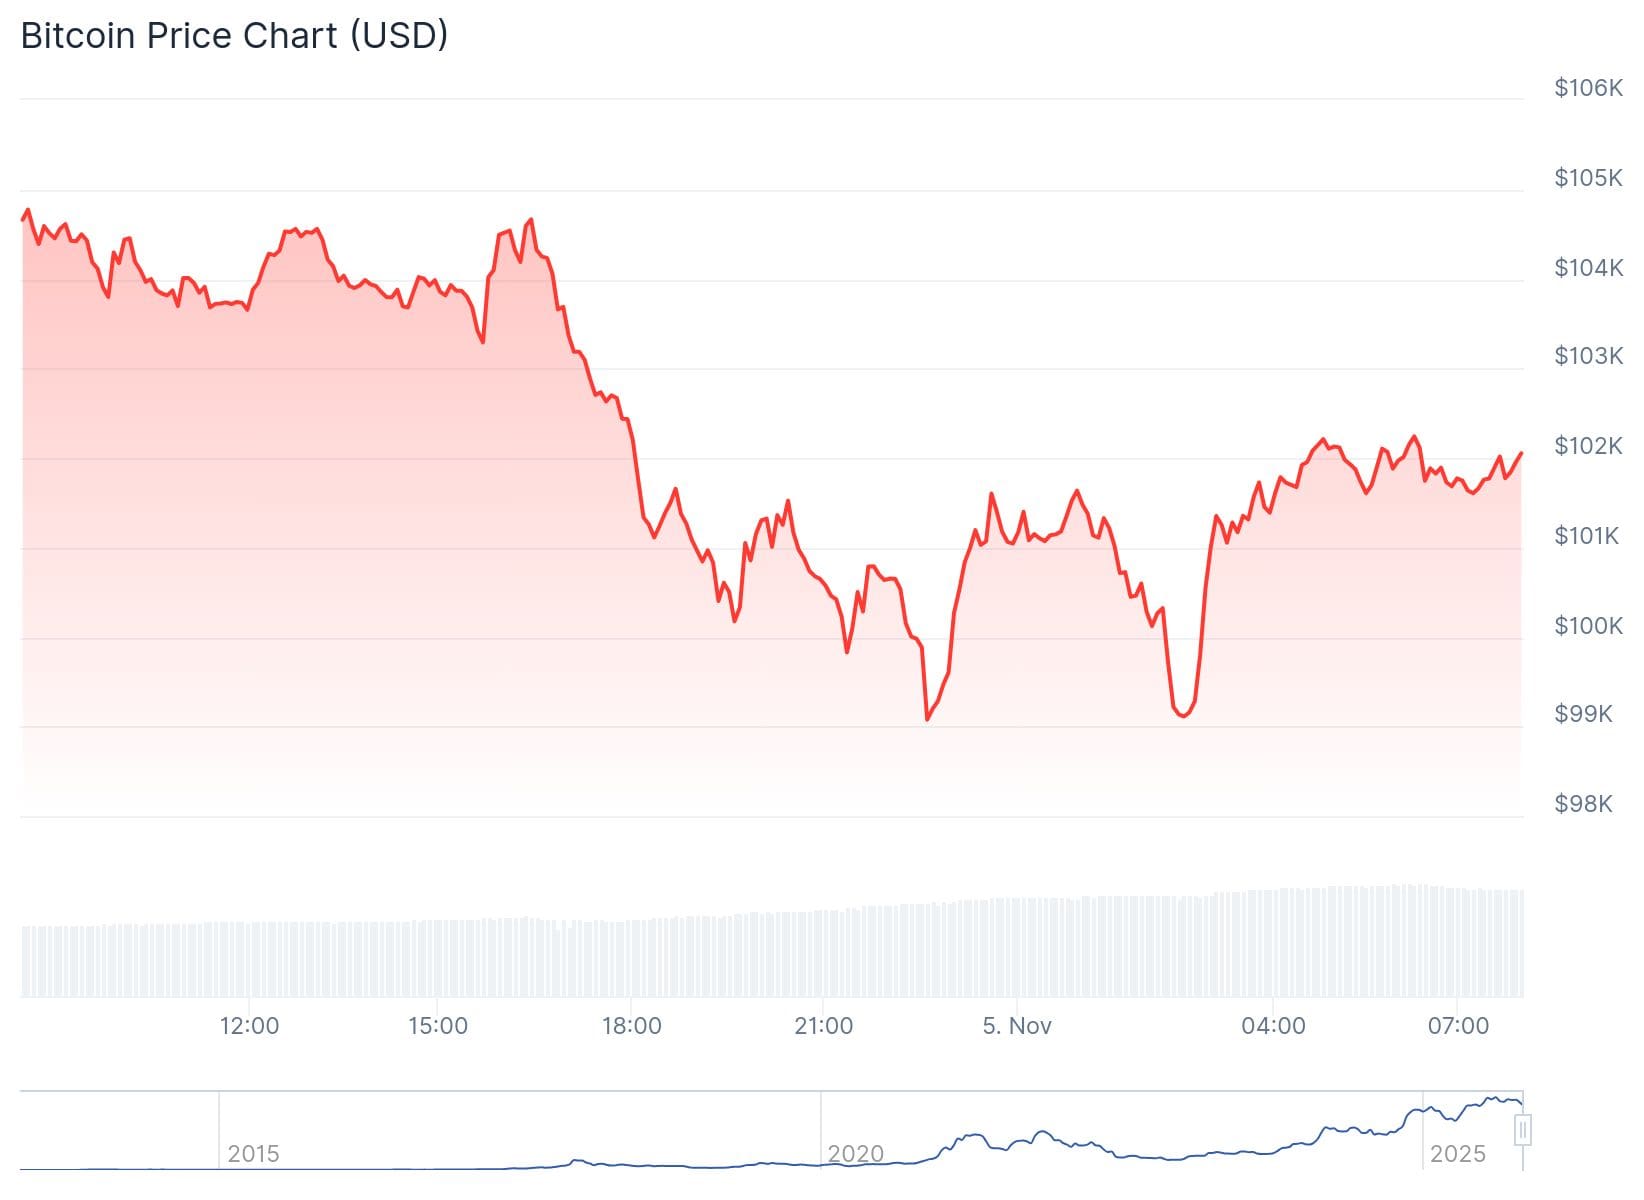Click the Bitcoin Price Chart (USD) title

pos(234,36)
